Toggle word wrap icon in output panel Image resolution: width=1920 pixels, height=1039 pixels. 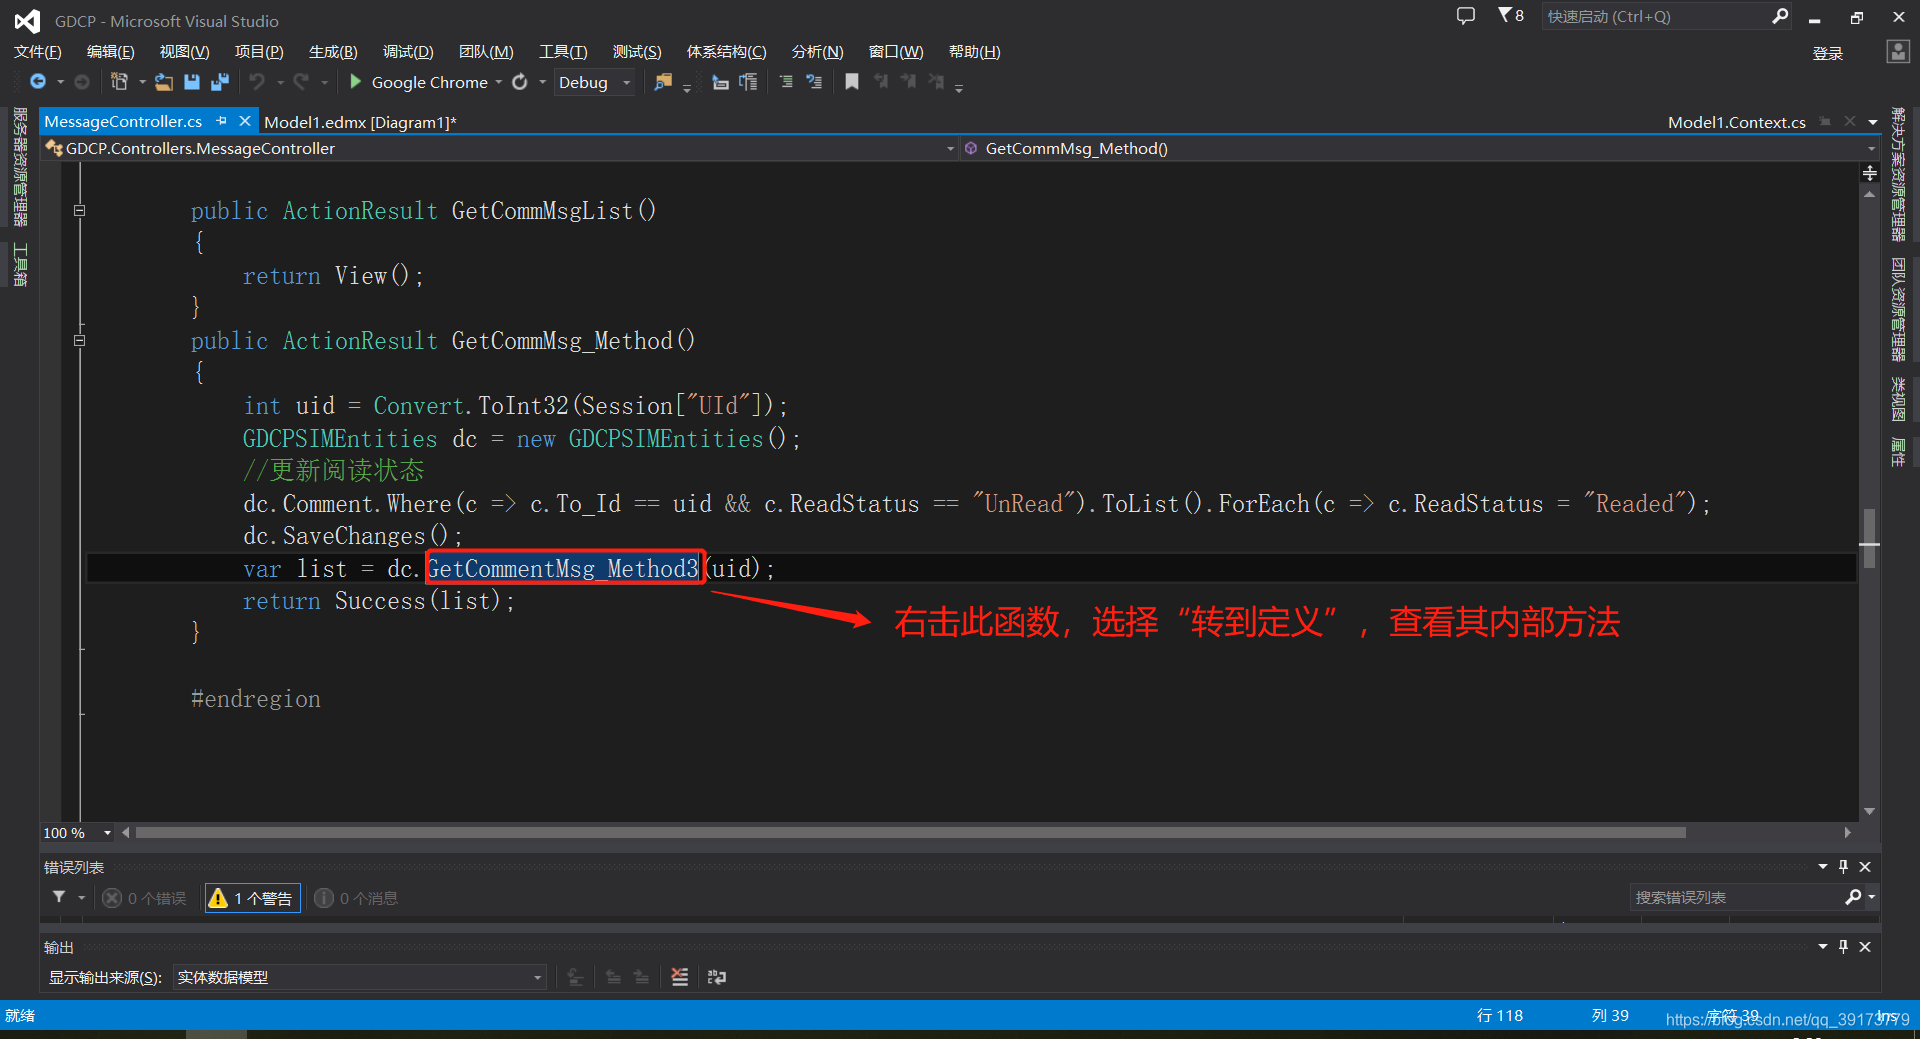pyautogui.click(x=717, y=977)
